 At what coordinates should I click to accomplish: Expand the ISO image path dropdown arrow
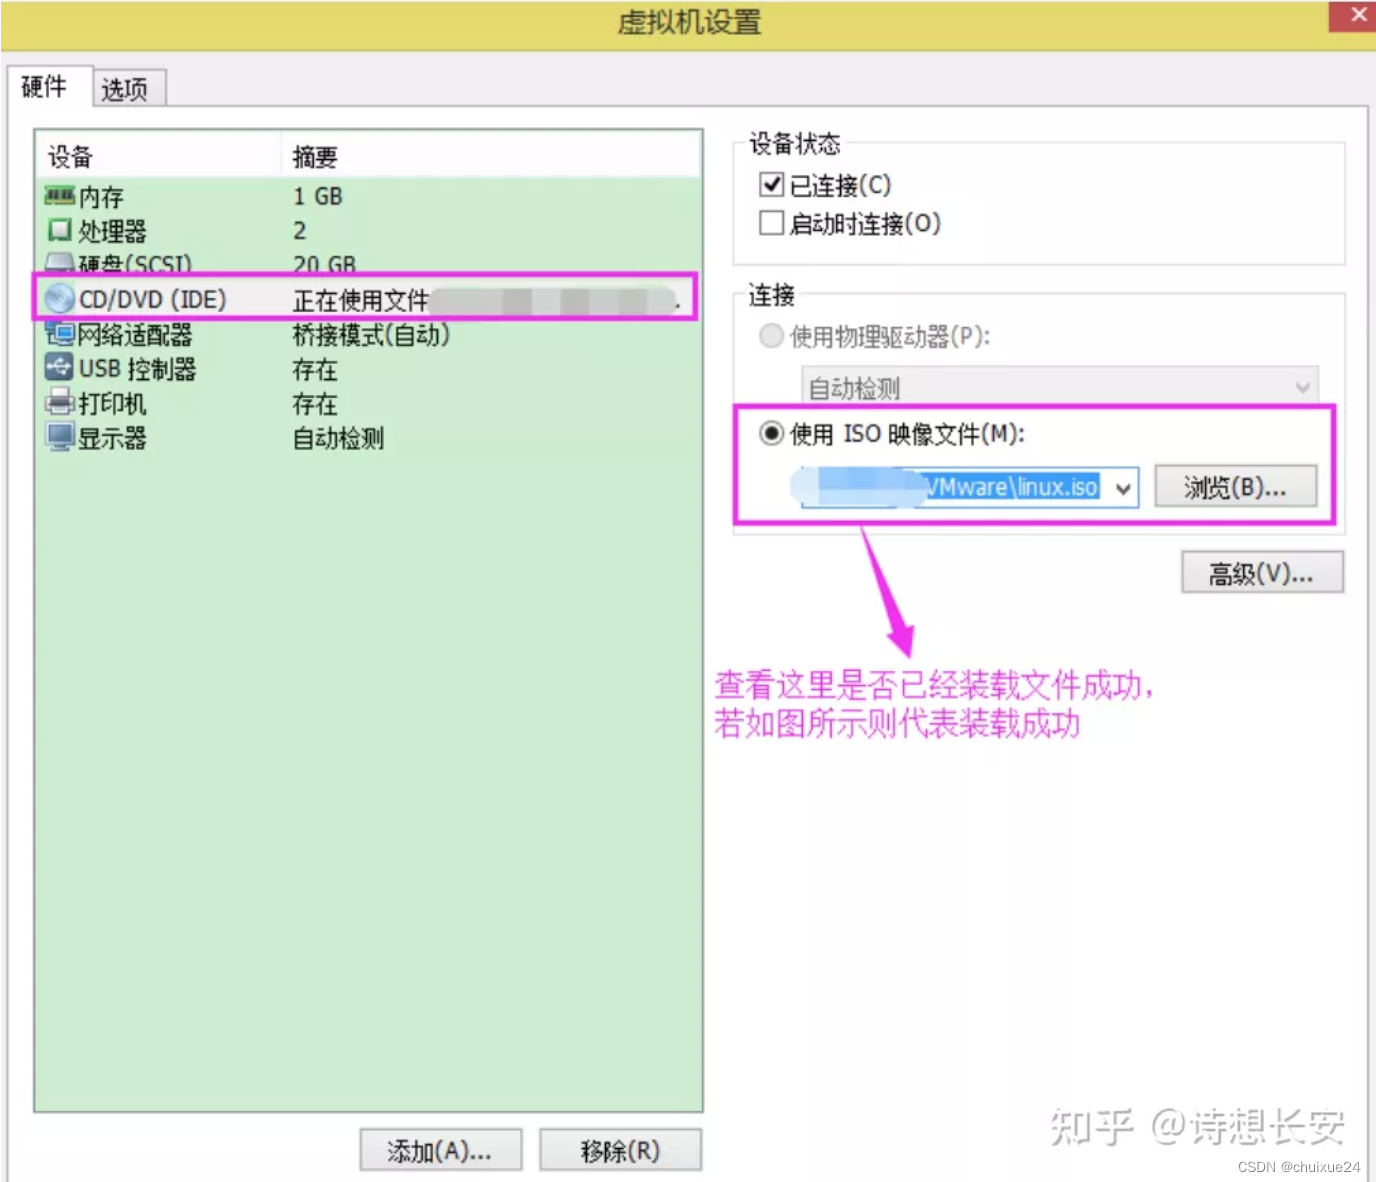(x=1124, y=488)
